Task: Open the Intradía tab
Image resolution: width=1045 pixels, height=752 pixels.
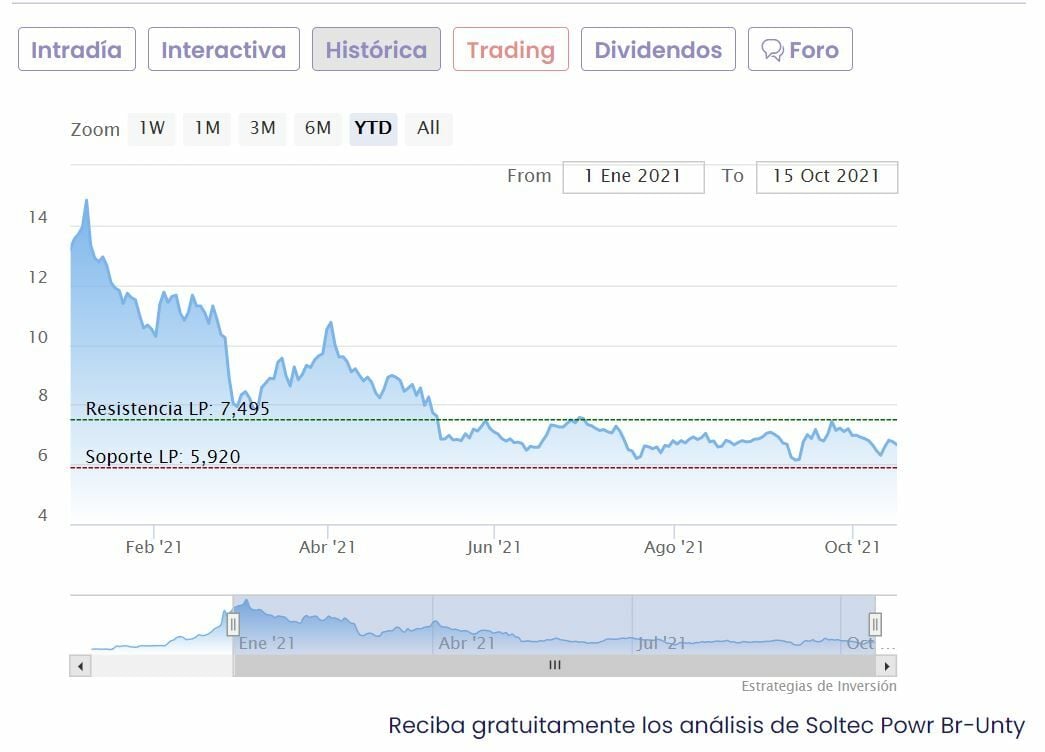Action: pyautogui.click(x=76, y=50)
